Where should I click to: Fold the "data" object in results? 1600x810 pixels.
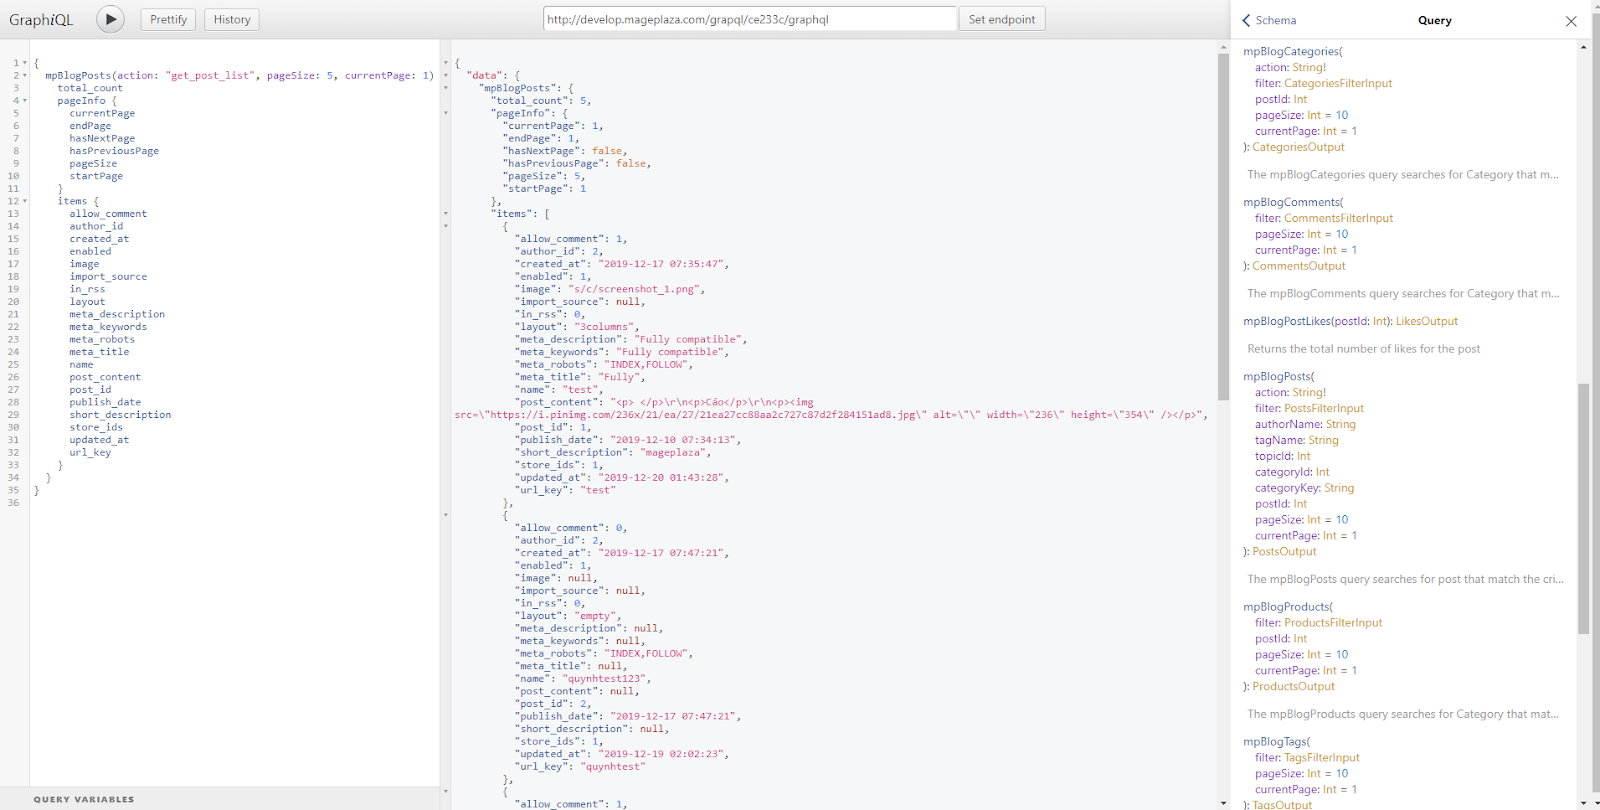pos(446,76)
